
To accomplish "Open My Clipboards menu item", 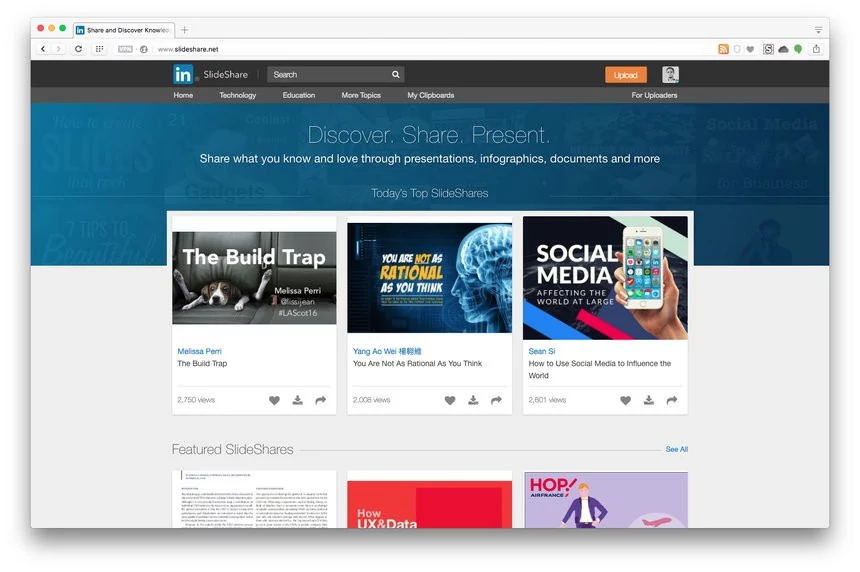I will click(x=431, y=95).
